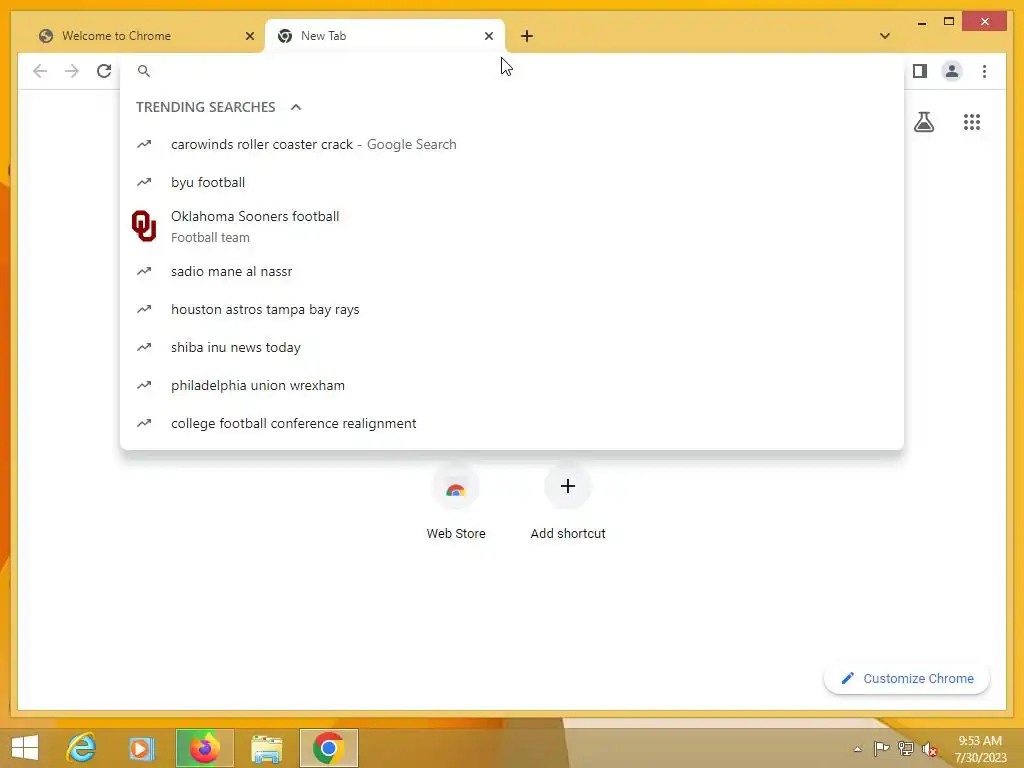Click muted volume tray icon
The height and width of the screenshot is (768, 1024).
pos(929,749)
